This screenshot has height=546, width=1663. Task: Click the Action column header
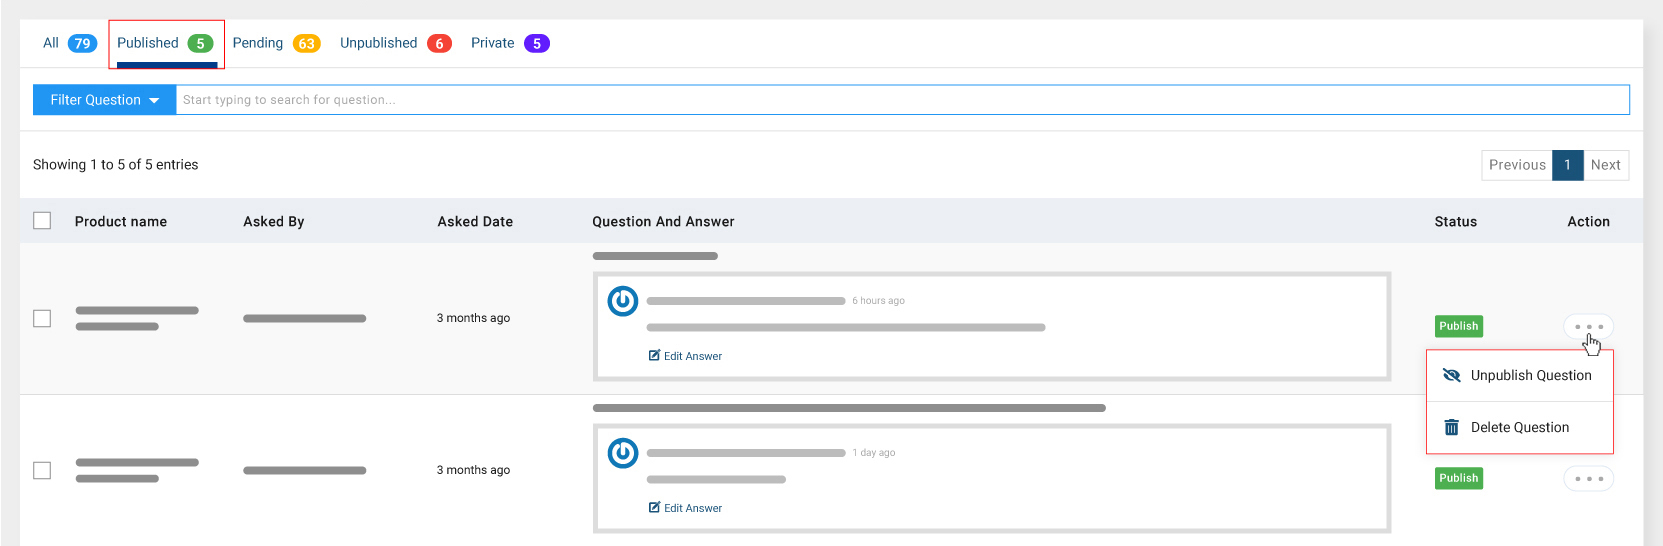pyautogui.click(x=1588, y=222)
